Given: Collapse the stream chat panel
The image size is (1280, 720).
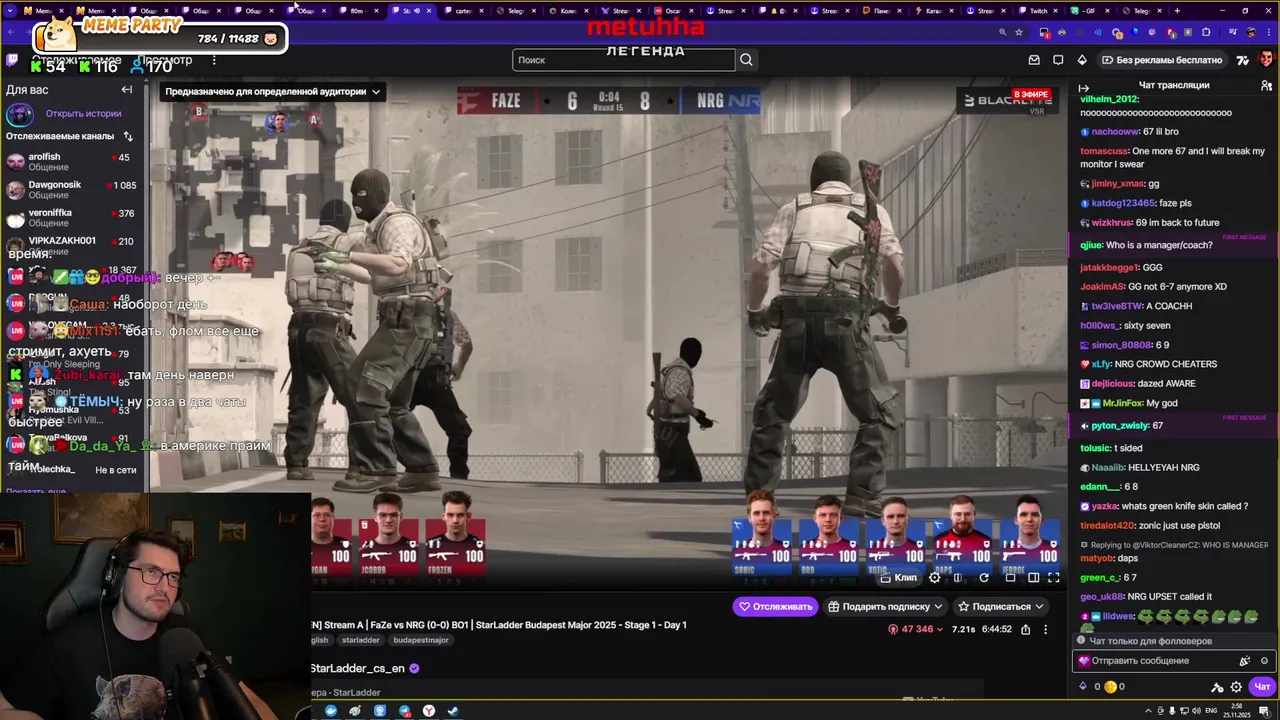Looking at the screenshot, I should 1084,89.
